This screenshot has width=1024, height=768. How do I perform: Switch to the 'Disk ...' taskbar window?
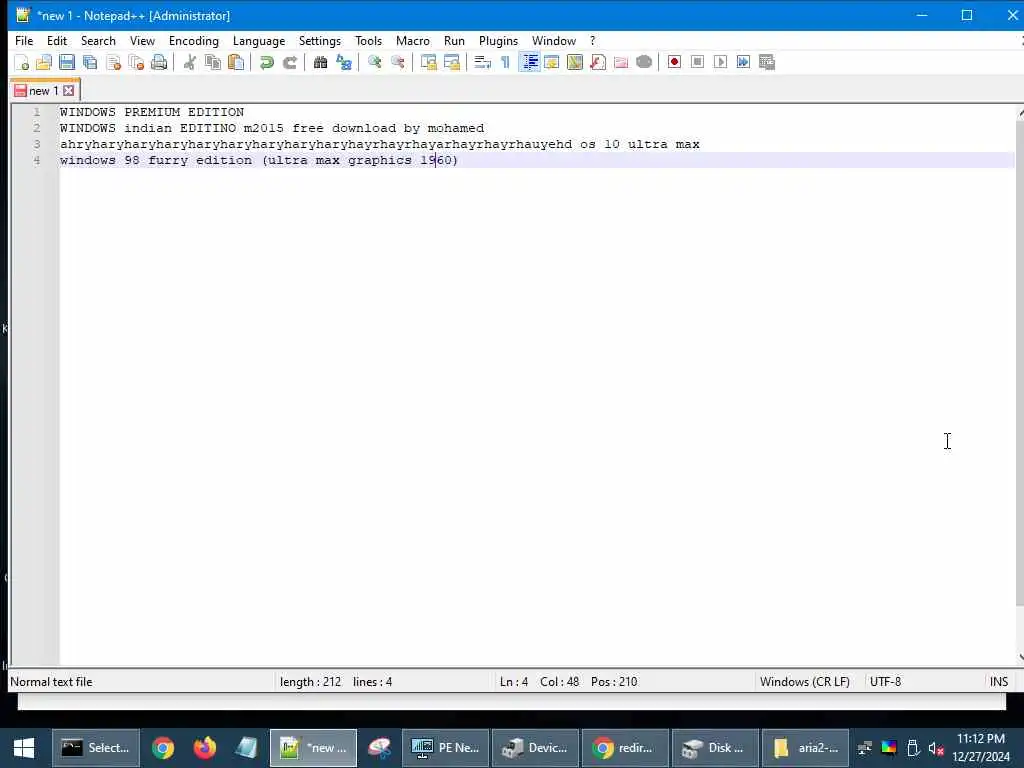tap(715, 748)
